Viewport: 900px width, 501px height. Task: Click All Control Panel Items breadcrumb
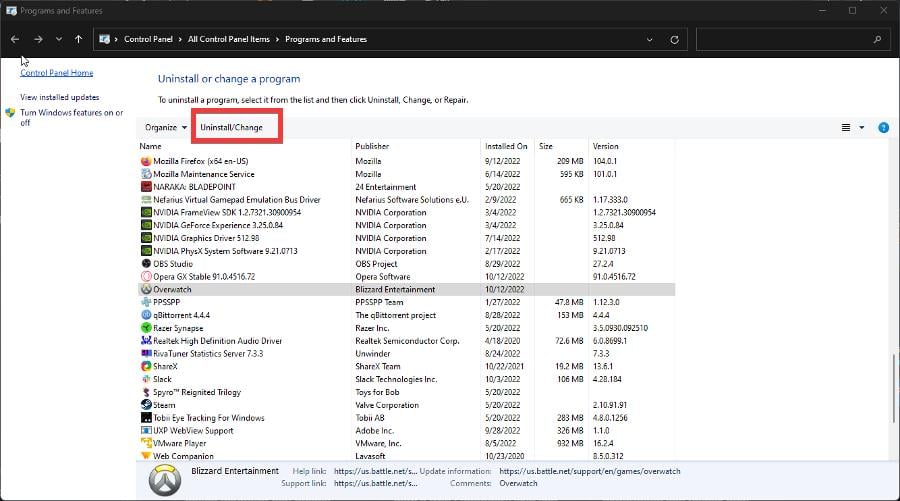click(228, 39)
